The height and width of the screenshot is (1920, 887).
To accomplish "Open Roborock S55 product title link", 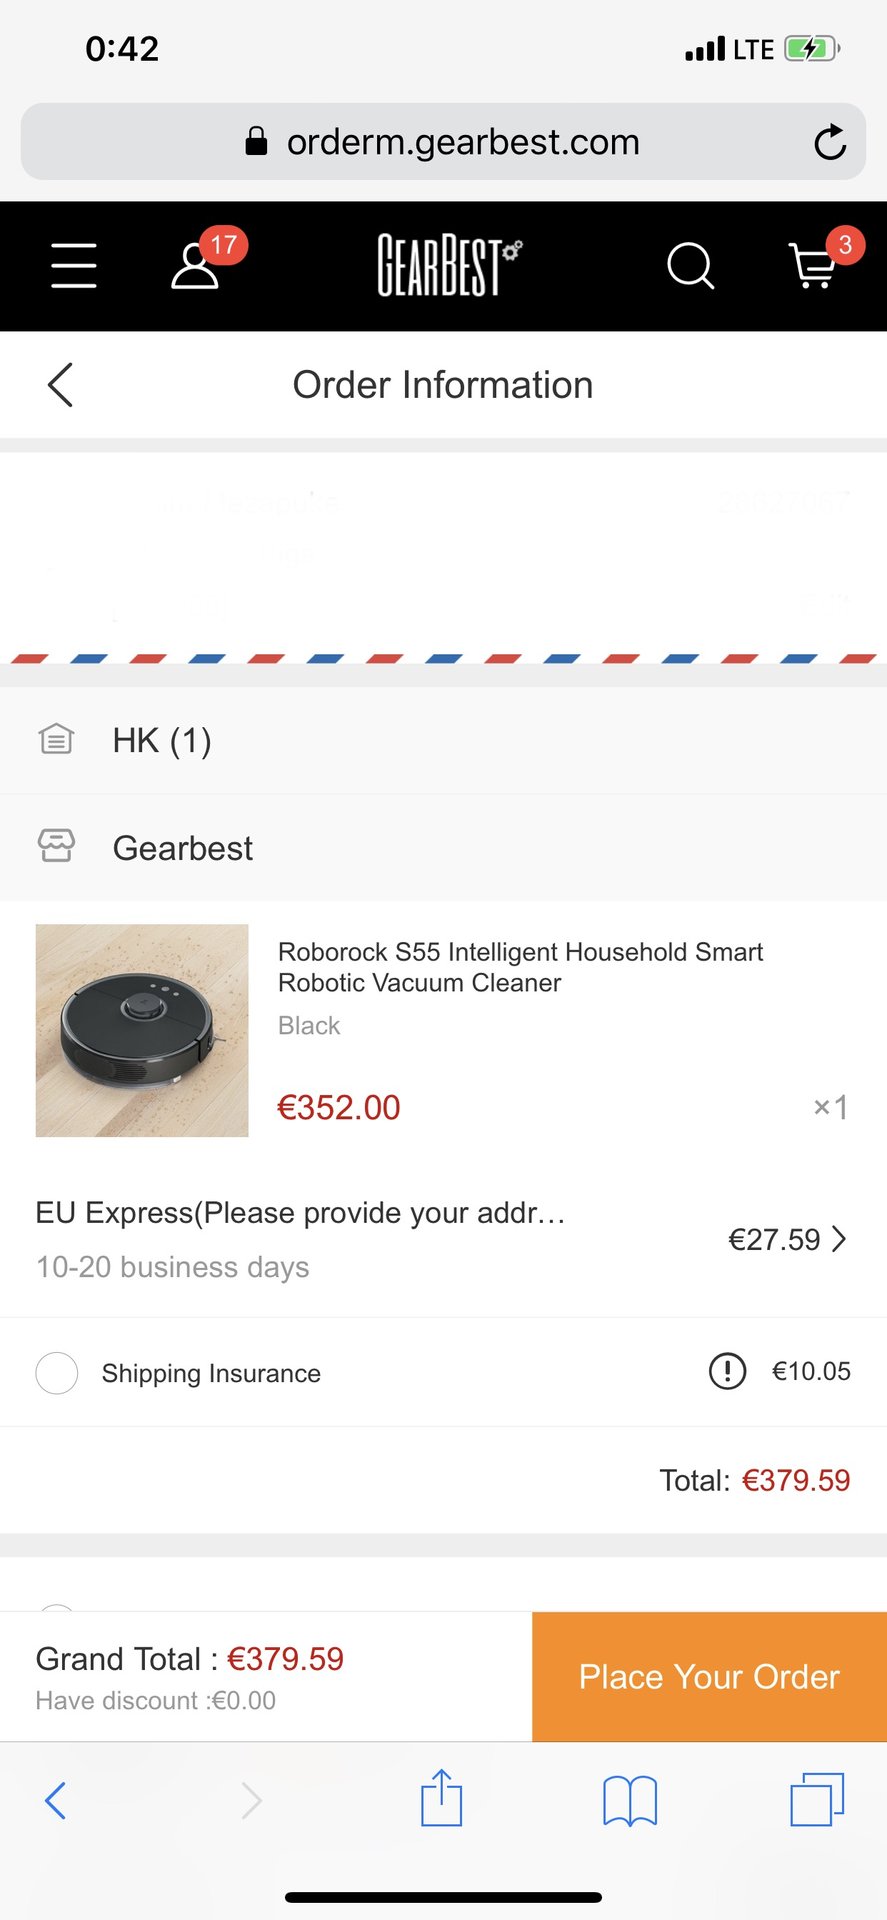I will [520, 967].
